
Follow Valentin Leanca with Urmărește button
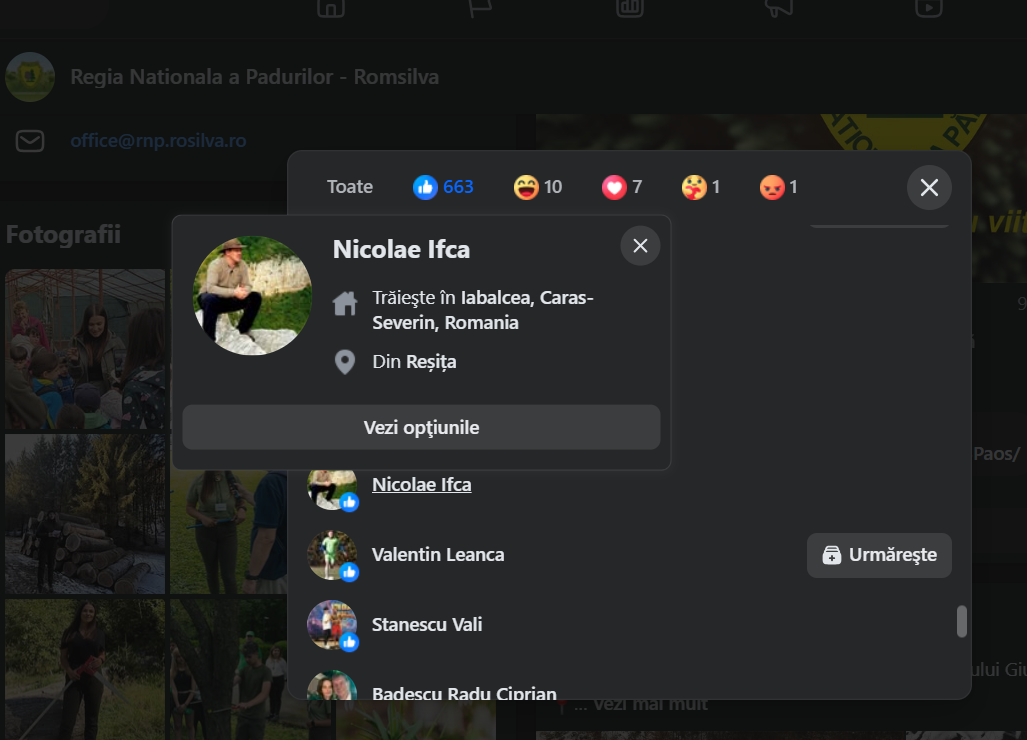coord(879,555)
